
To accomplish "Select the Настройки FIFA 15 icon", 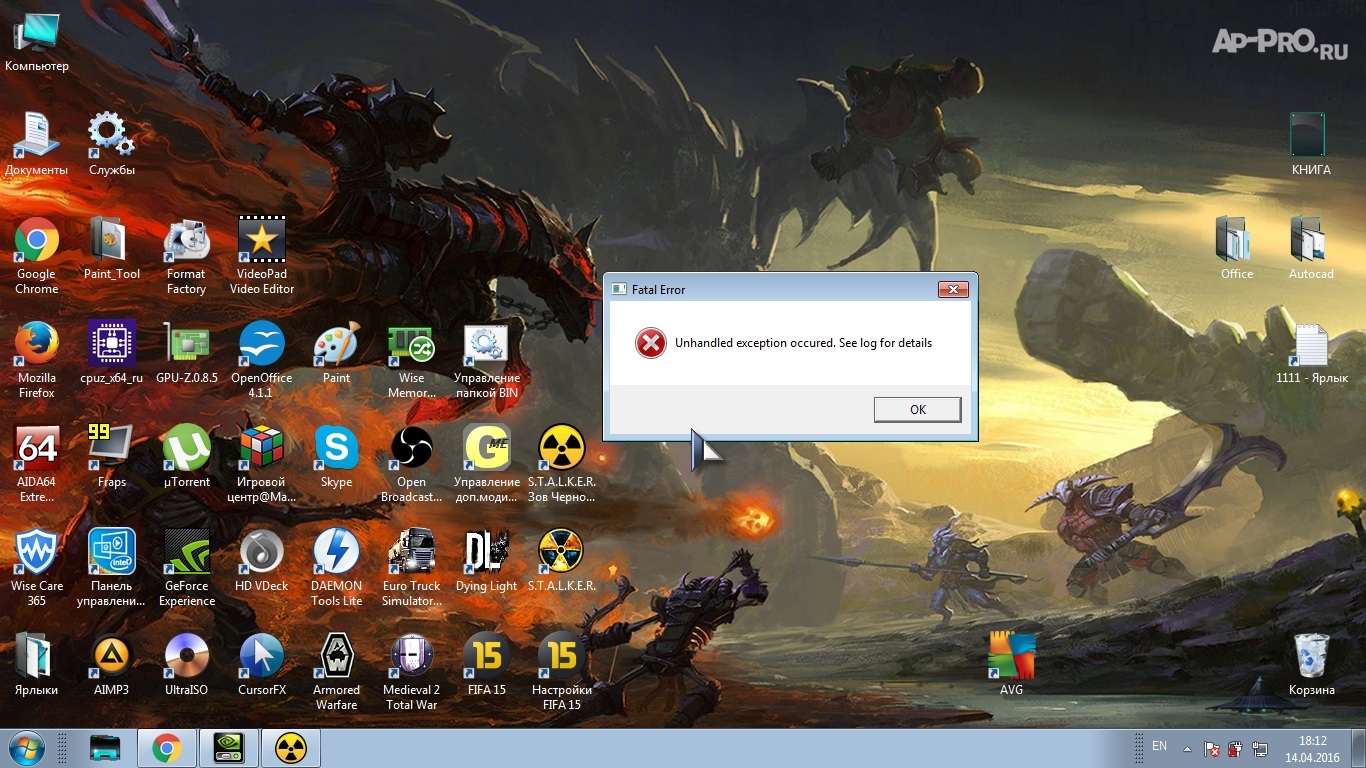I will point(562,673).
